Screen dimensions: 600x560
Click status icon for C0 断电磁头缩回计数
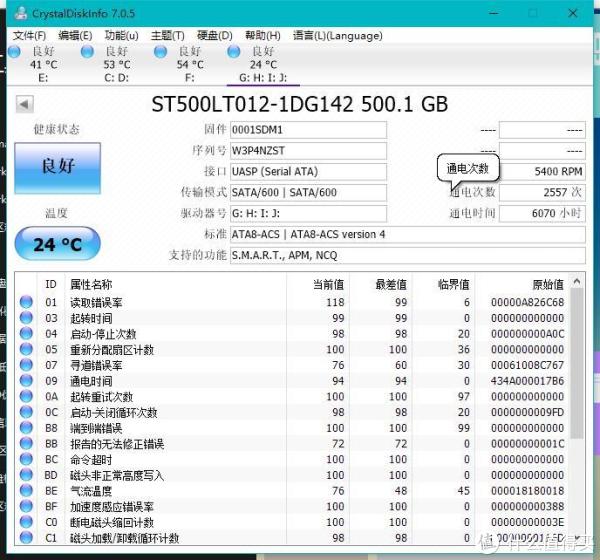(x=26, y=522)
